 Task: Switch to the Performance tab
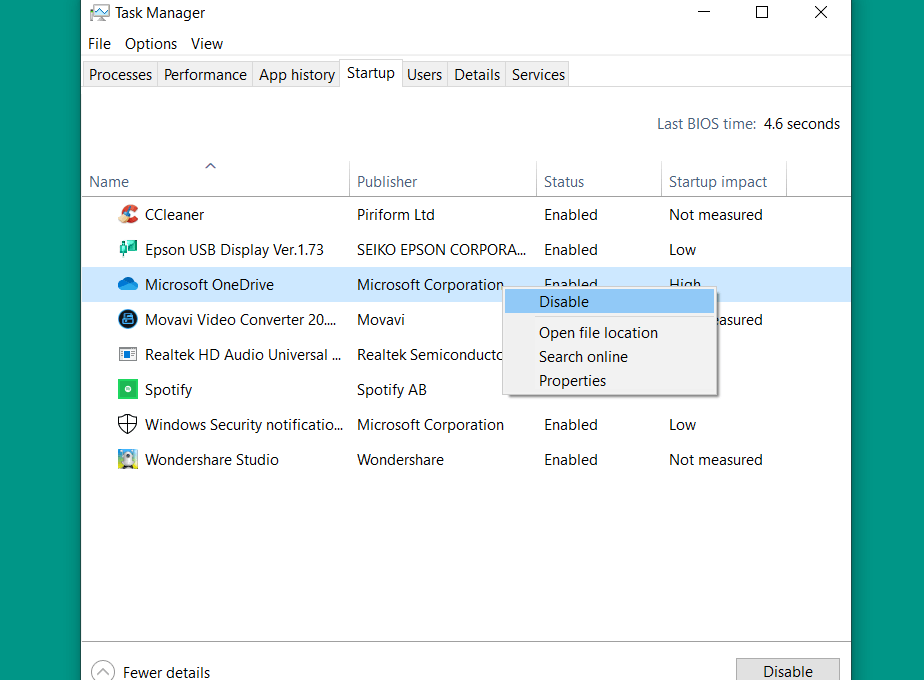205,75
